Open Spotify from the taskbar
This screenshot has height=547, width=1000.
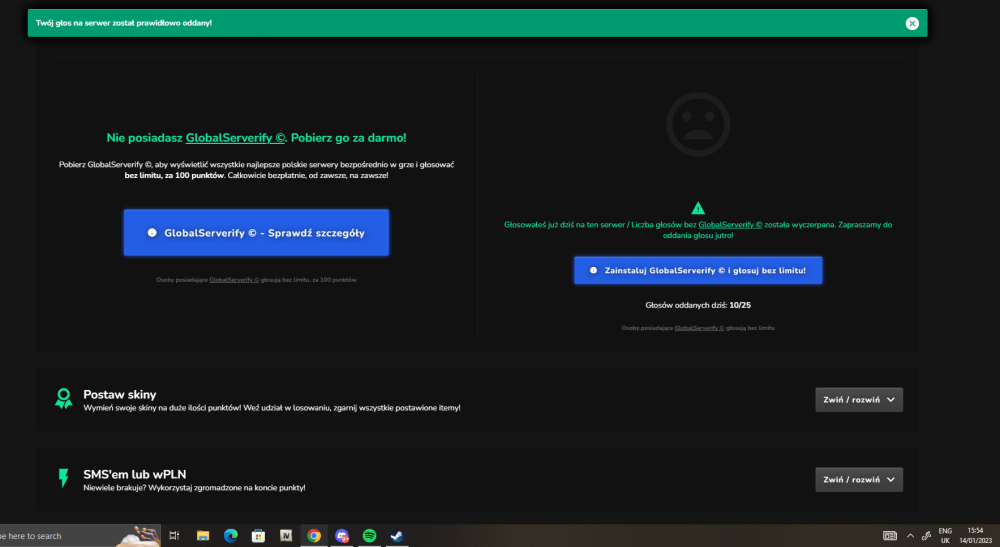click(x=369, y=536)
